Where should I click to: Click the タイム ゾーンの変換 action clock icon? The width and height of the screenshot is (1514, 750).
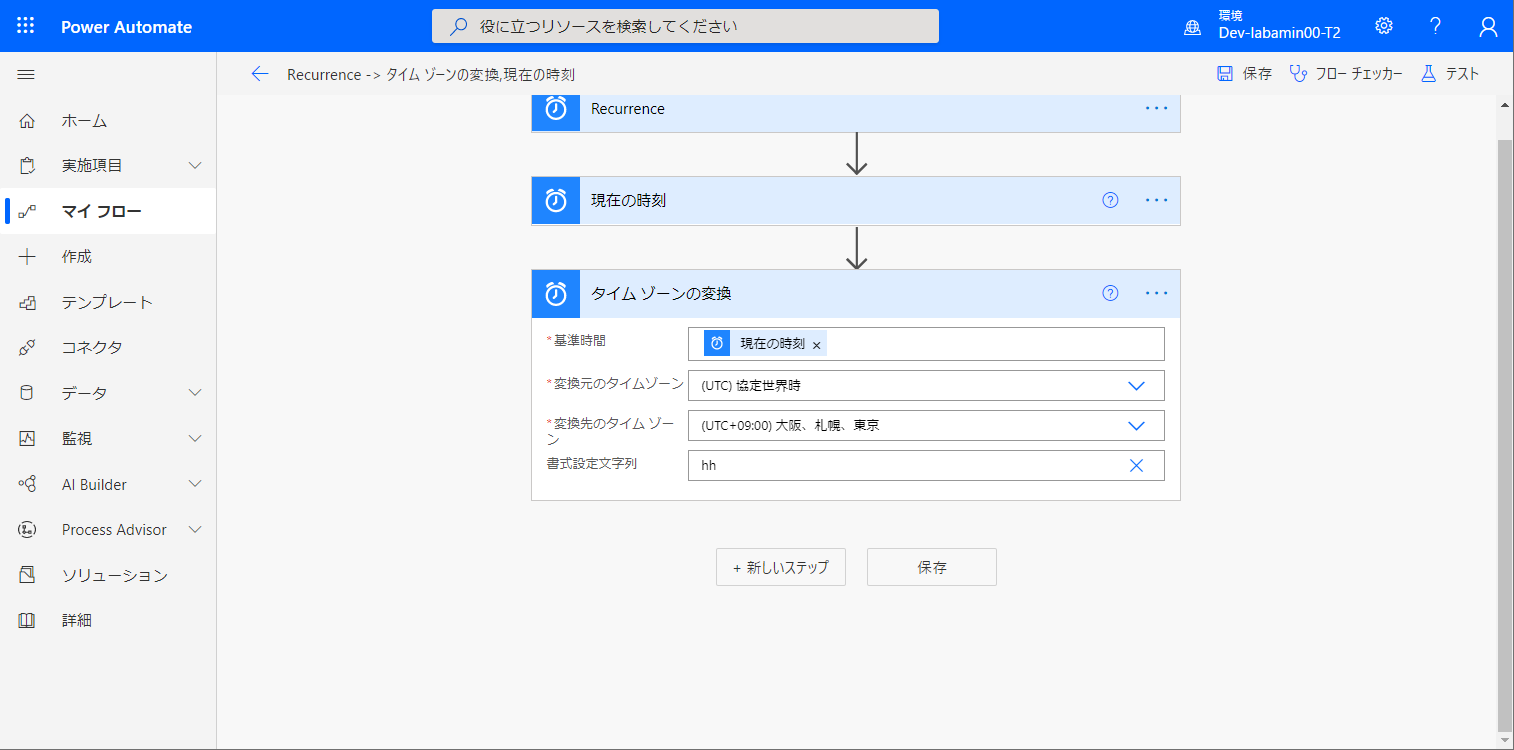(x=556, y=293)
